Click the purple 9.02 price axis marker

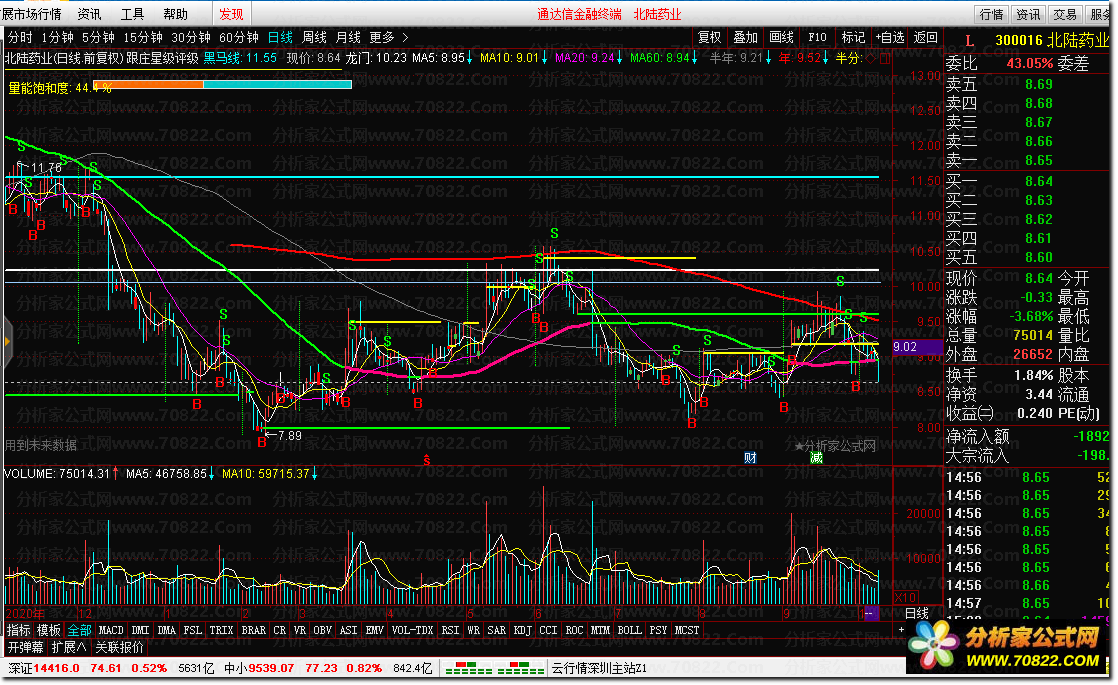(916, 347)
